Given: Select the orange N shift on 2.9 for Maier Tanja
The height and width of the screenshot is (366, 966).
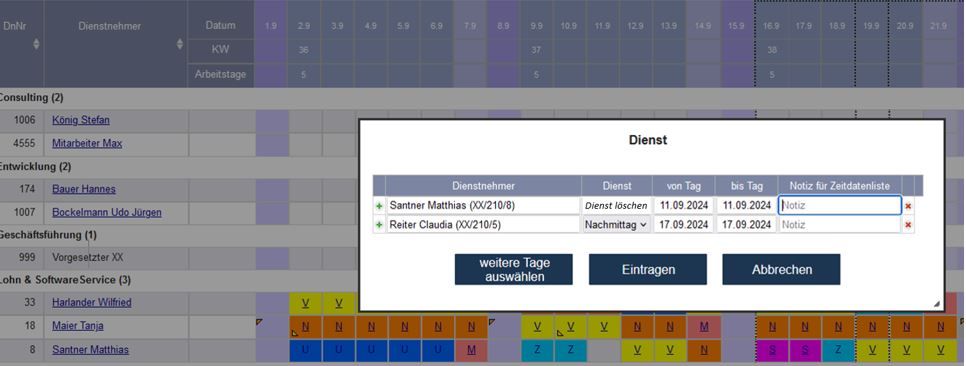Looking at the screenshot, I should (x=305, y=326).
